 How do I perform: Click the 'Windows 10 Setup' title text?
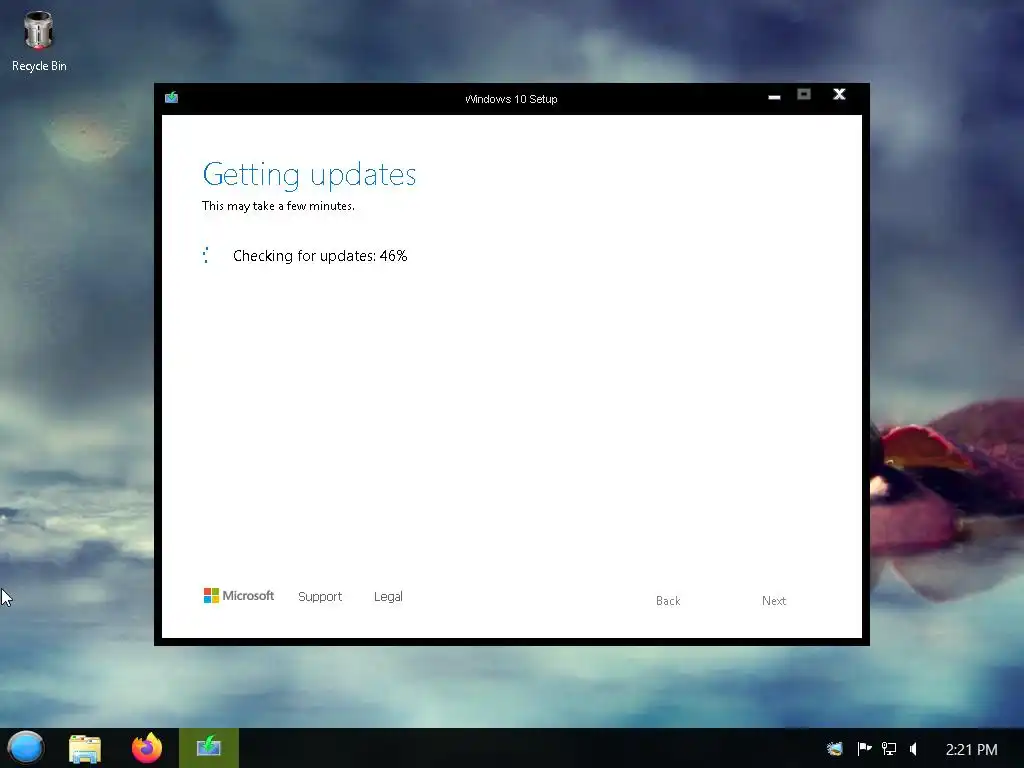511,99
